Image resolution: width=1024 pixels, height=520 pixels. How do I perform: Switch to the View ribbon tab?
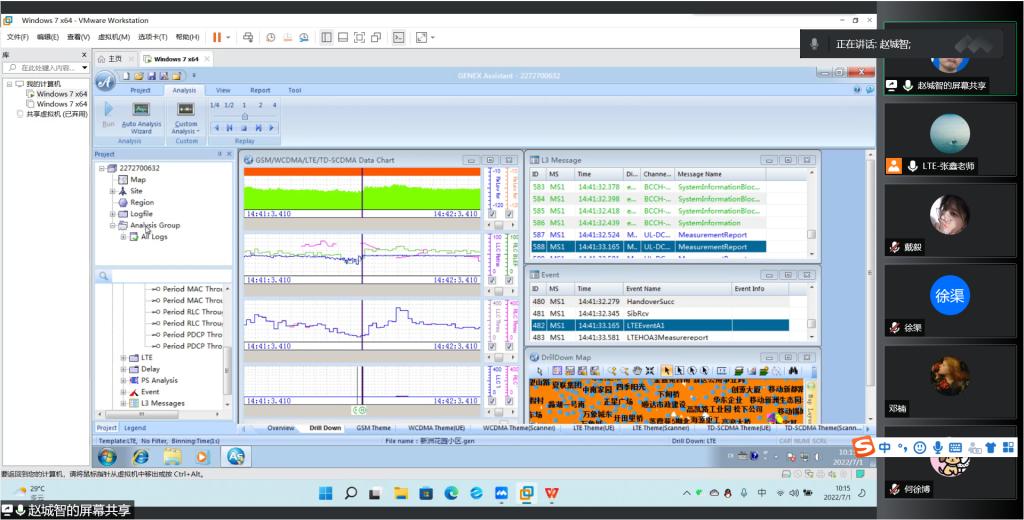coord(223,90)
